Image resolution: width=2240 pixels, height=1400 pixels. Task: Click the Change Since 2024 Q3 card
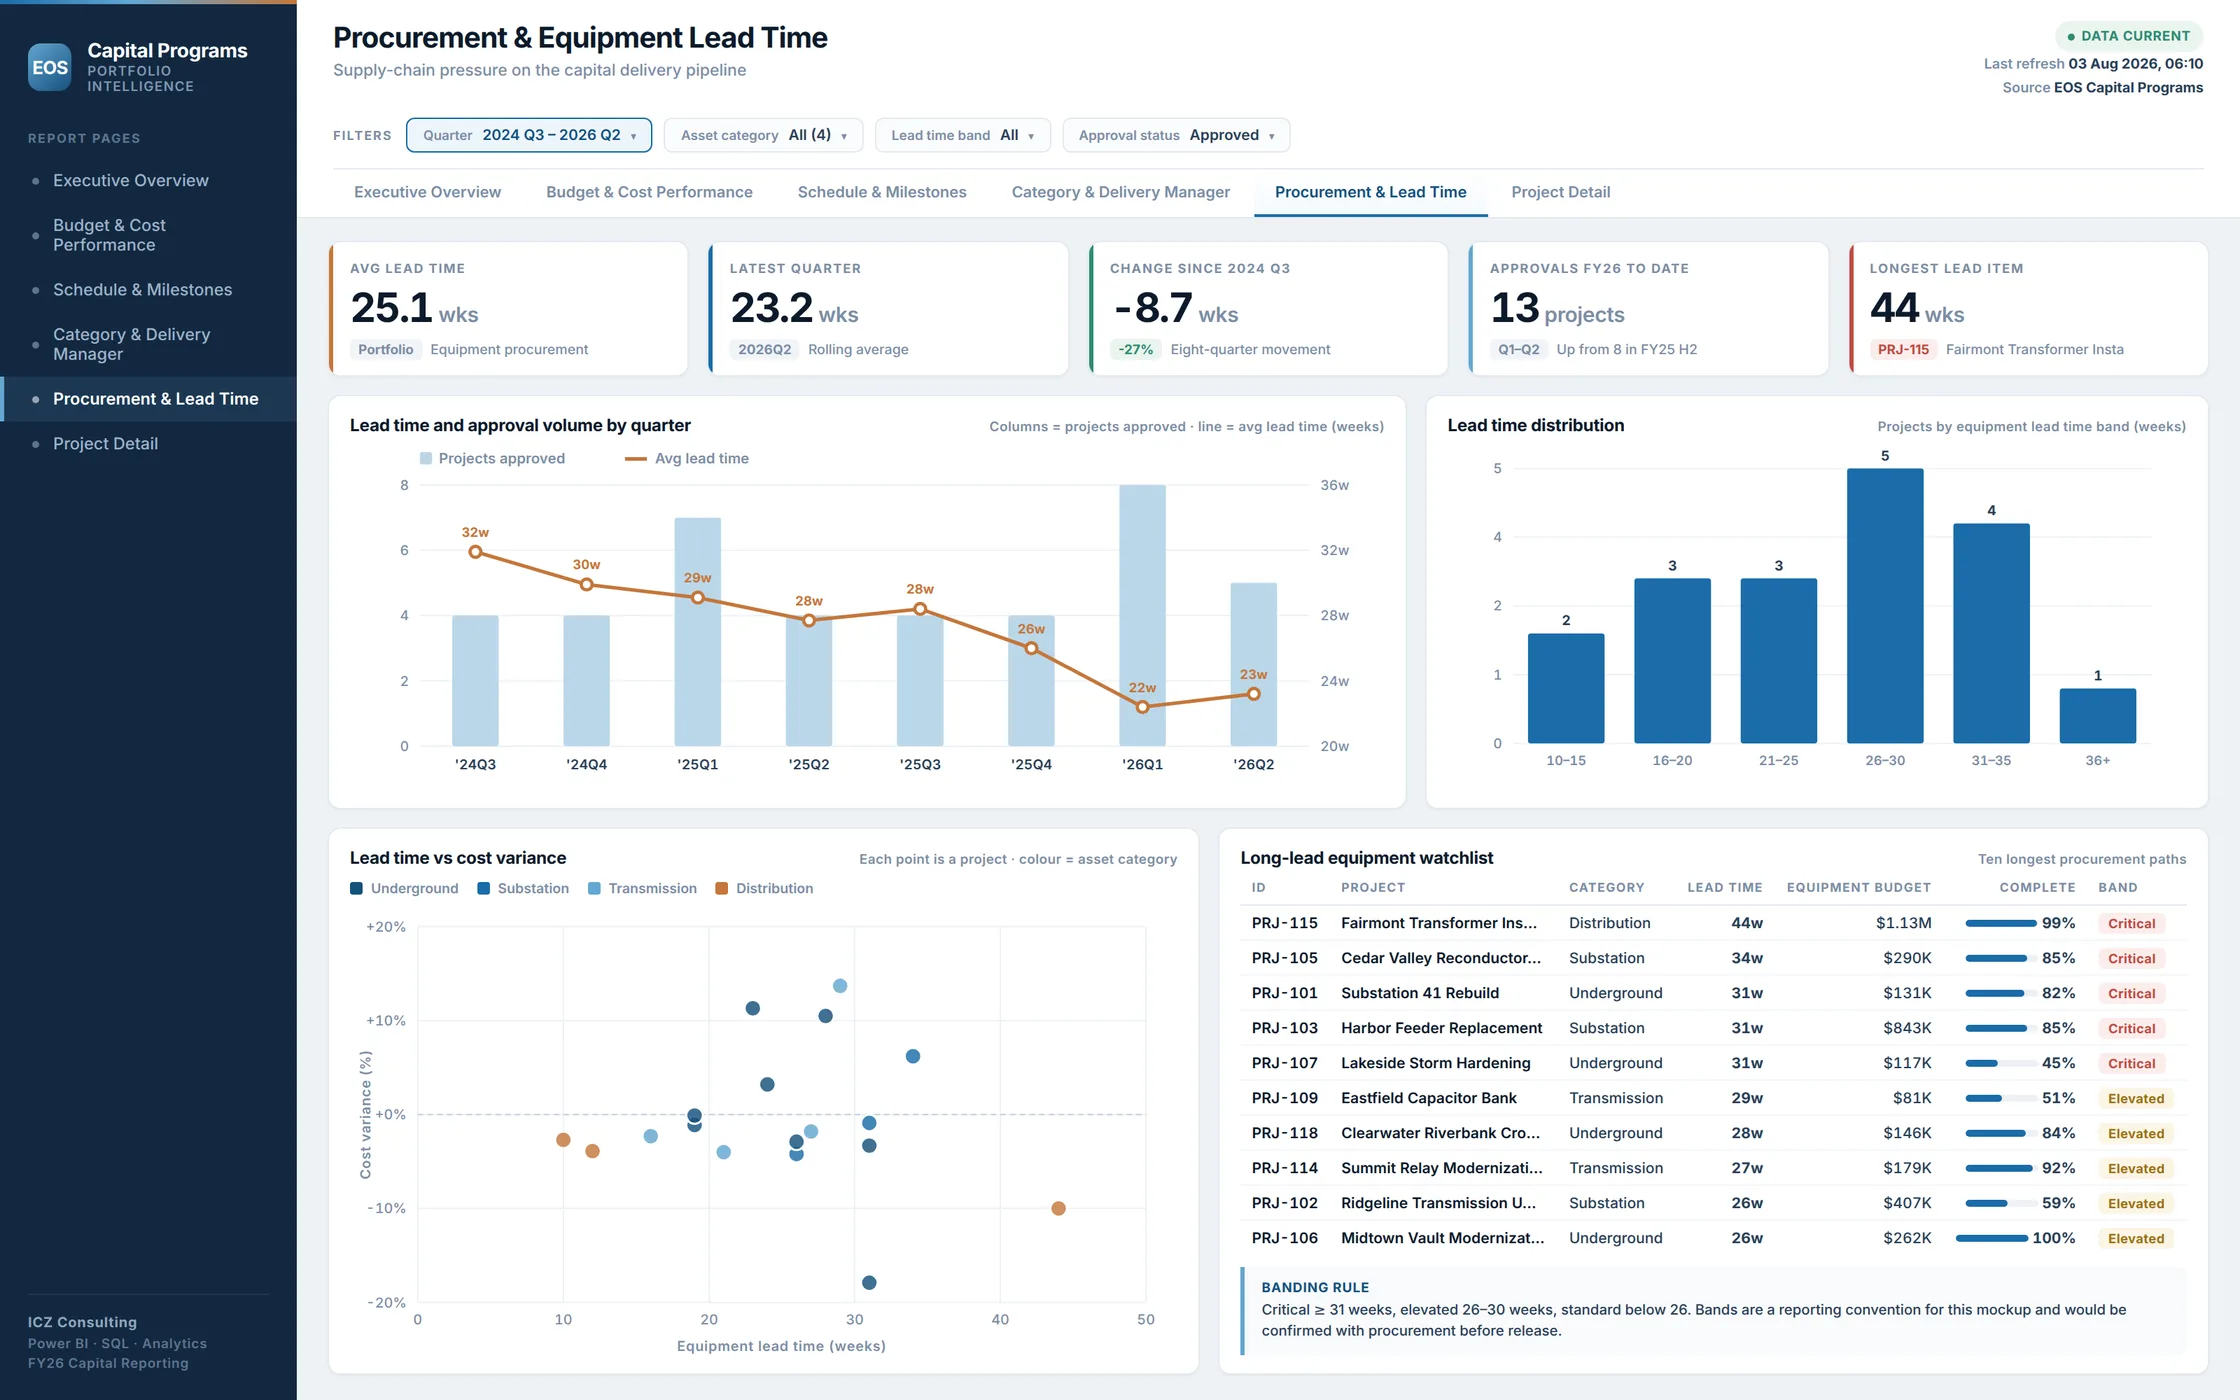pos(1268,309)
